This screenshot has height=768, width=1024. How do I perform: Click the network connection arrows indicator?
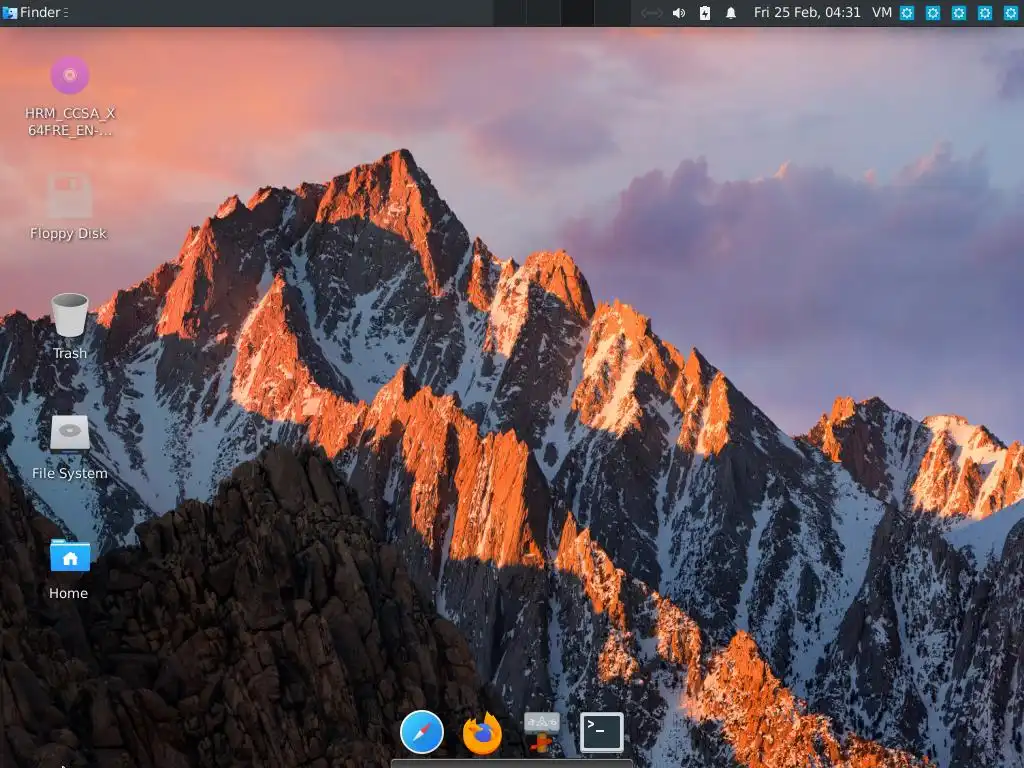coord(651,13)
